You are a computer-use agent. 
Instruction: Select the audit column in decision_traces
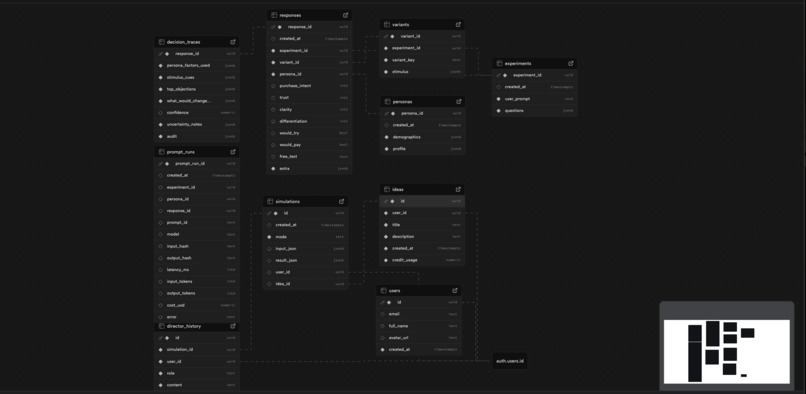197,136
